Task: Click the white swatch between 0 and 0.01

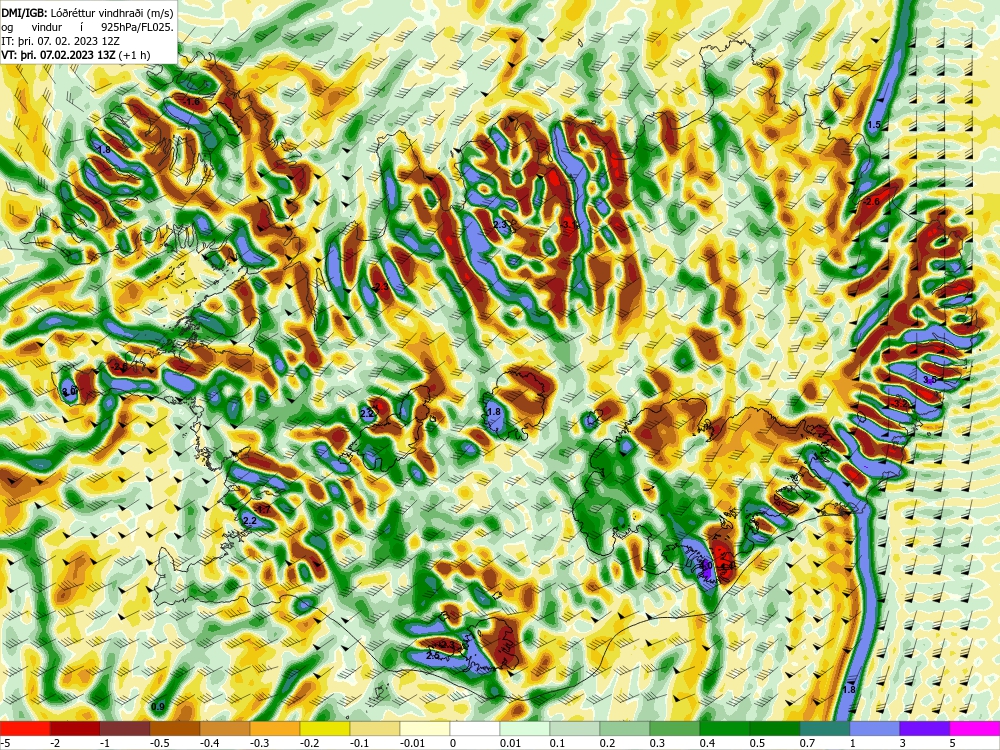Action: (x=475, y=728)
